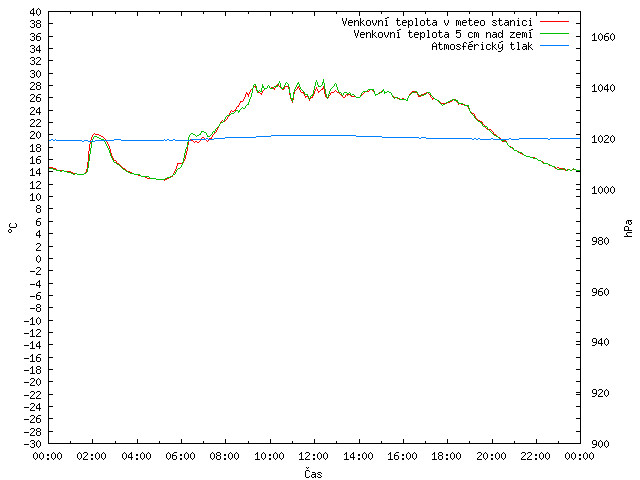Click the green legend line sample
Screen dimensions: 640x480
[554, 33]
